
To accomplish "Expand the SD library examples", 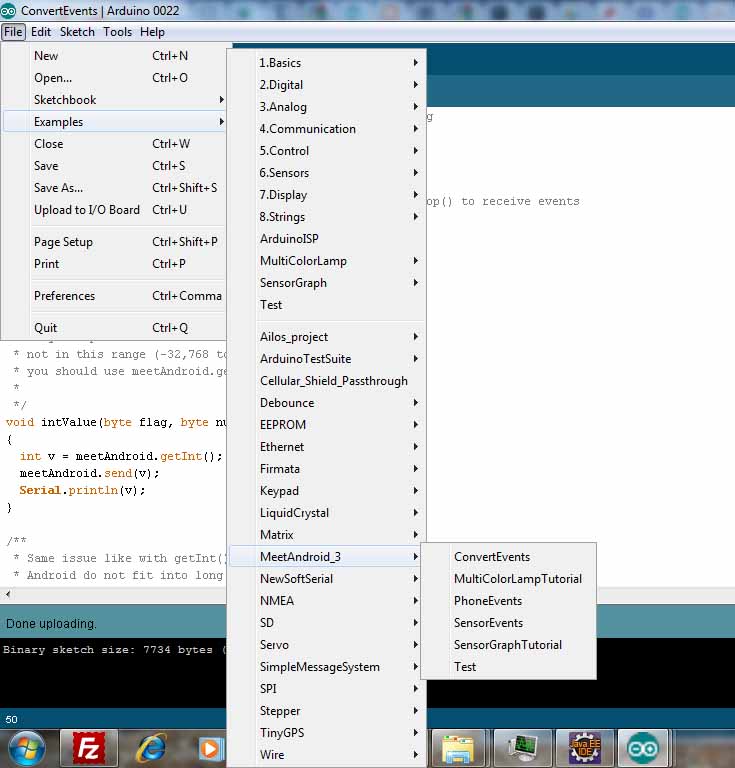I will pyautogui.click(x=327, y=623).
